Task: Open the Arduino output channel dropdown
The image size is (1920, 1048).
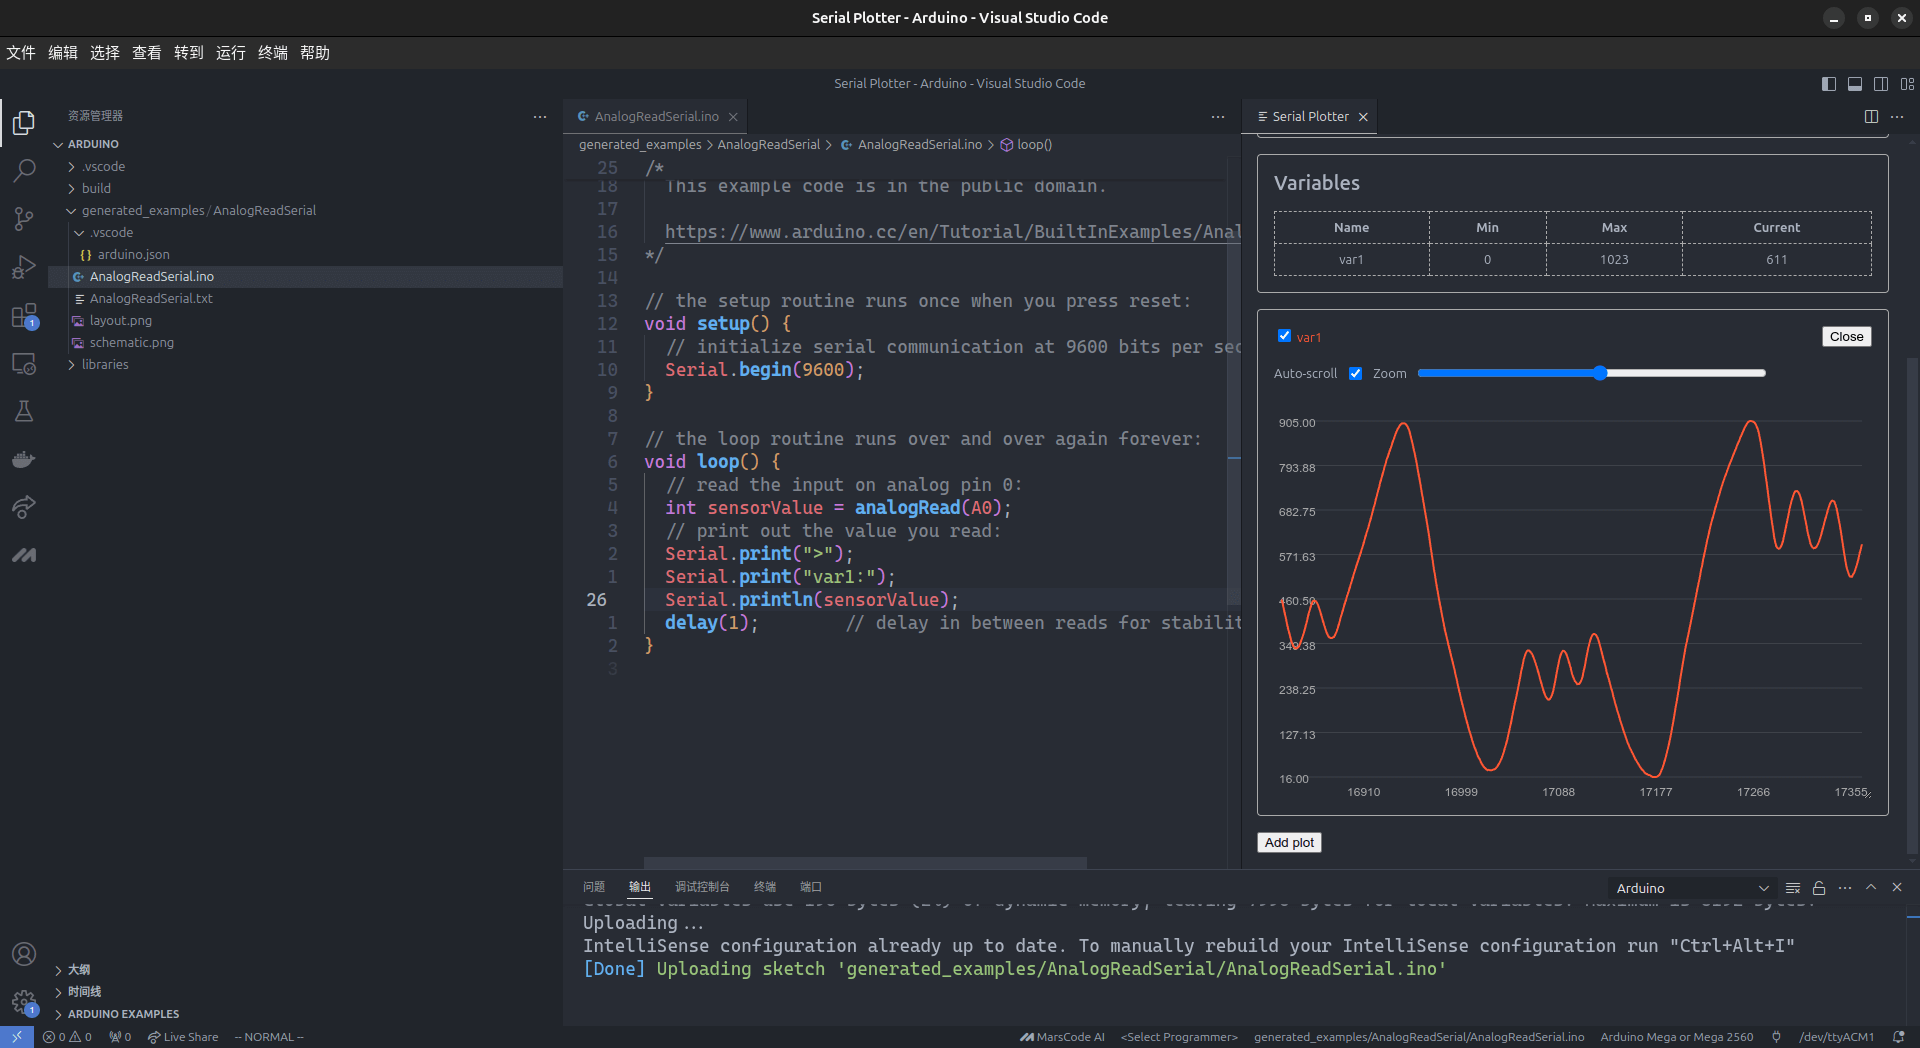Action: [1691, 888]
